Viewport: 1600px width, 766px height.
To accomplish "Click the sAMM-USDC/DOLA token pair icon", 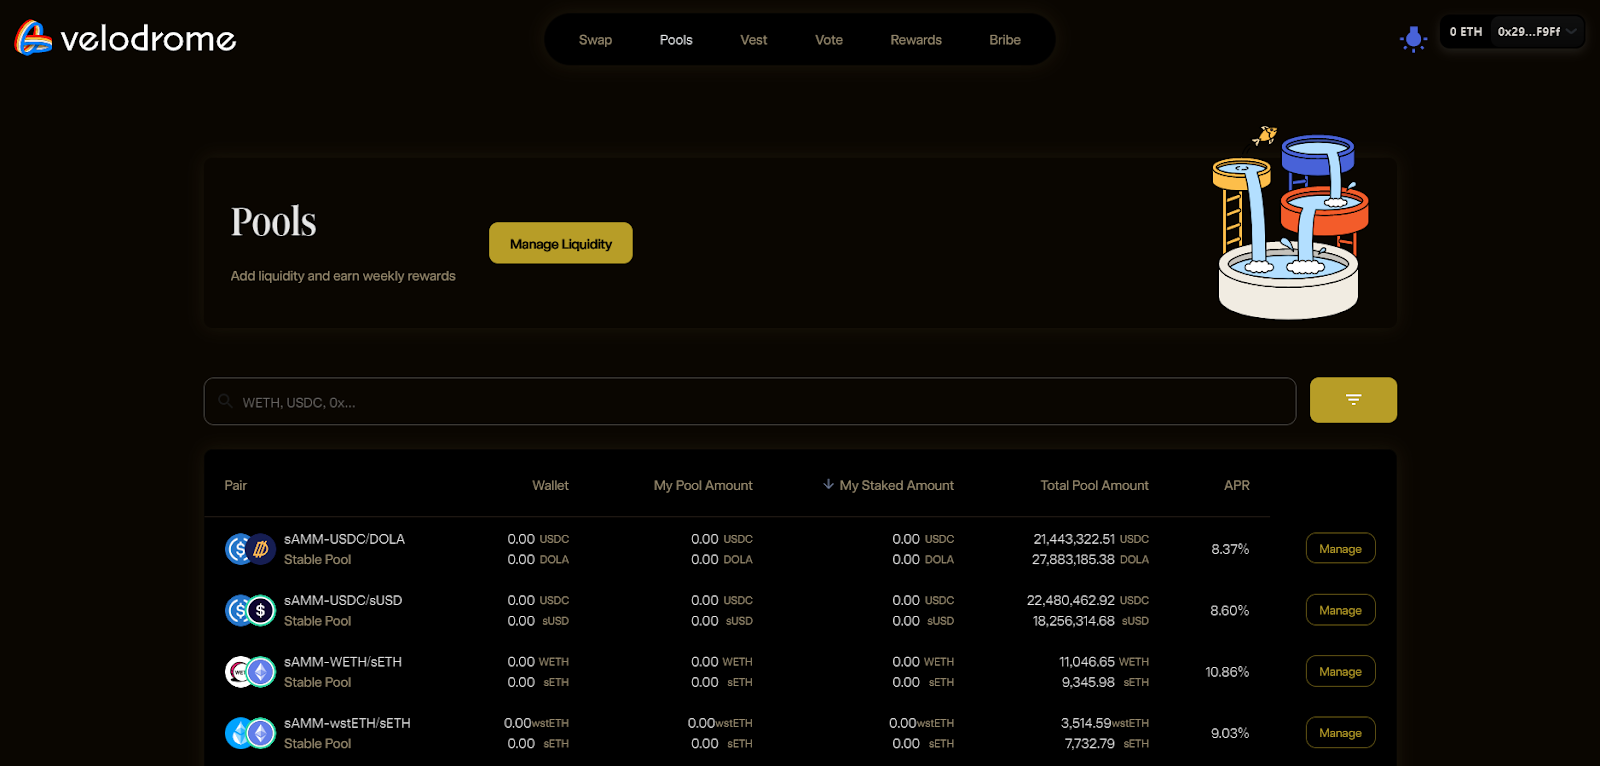I will coord(250,549).
